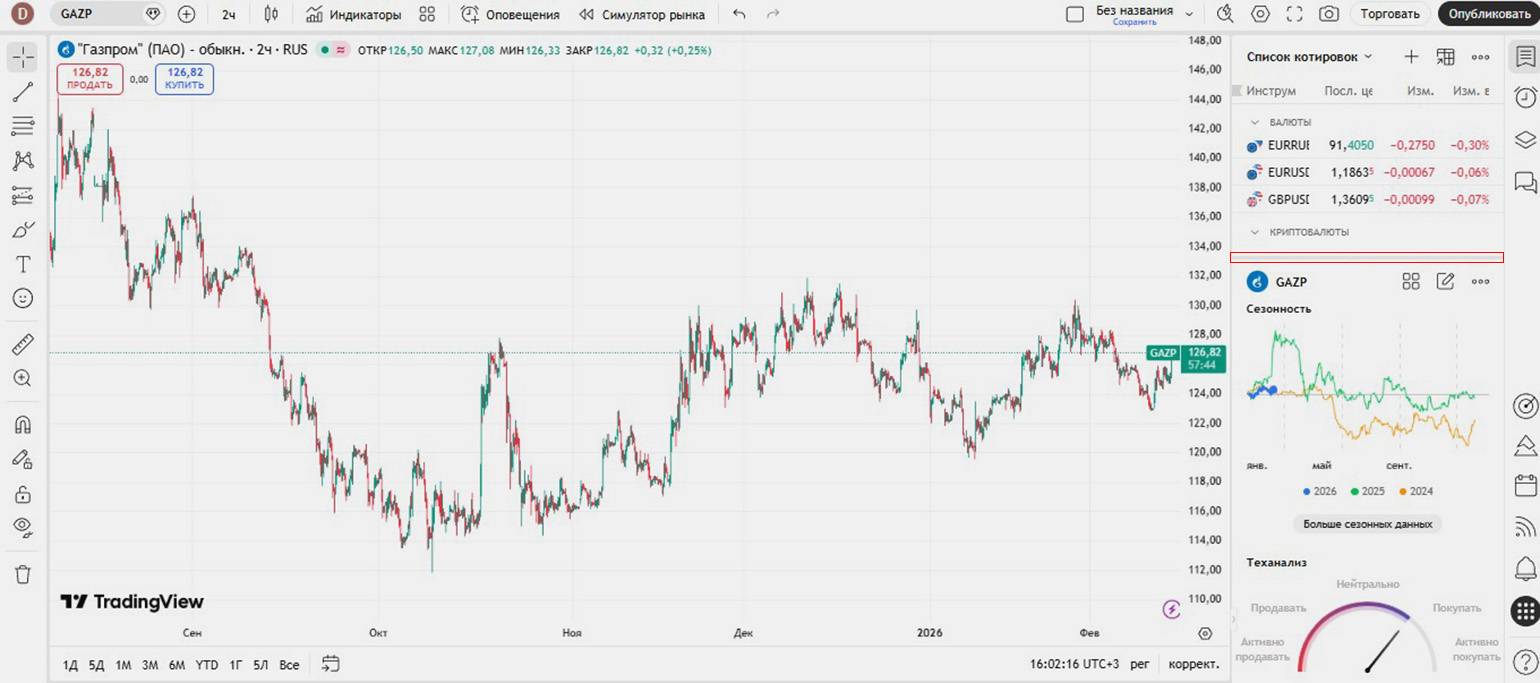Click the trash icon to remove drawings
This screenshot has height=683, width=1540.
point(23,574)
